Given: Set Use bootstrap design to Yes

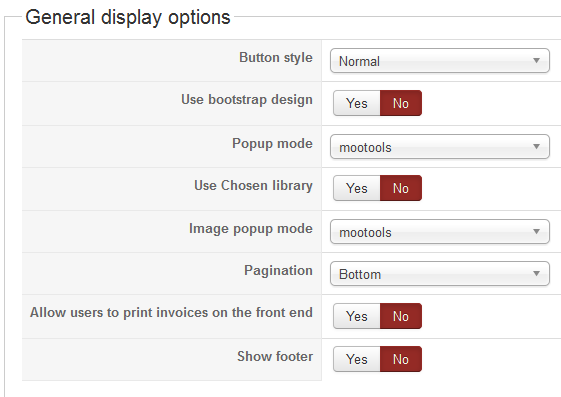Looking at the screenshot, I should click(357, 103).
